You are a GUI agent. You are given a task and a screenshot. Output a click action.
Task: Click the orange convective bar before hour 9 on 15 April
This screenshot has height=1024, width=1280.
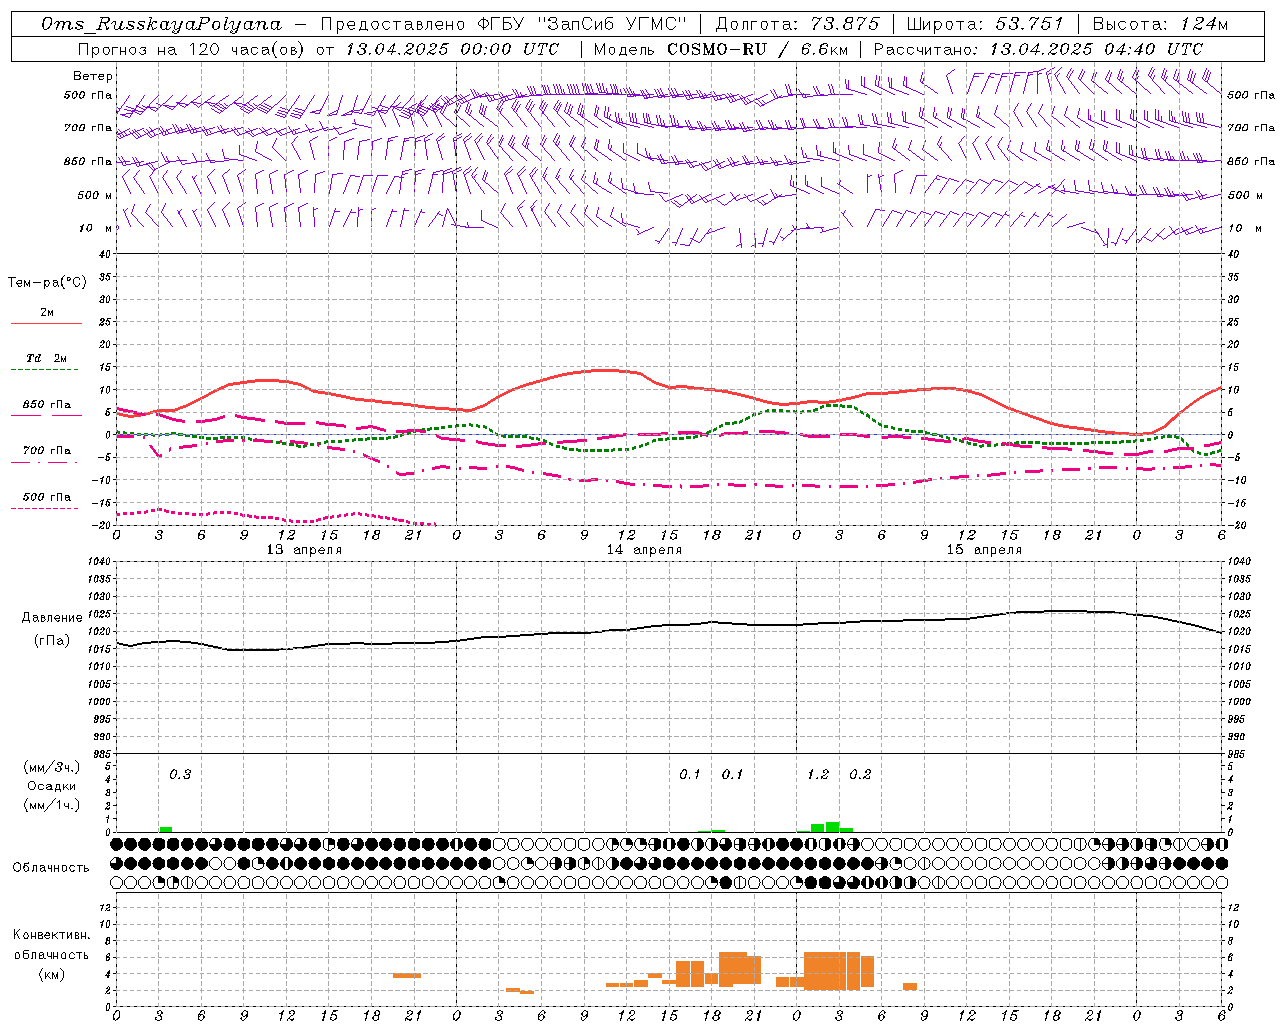[910, 986]
